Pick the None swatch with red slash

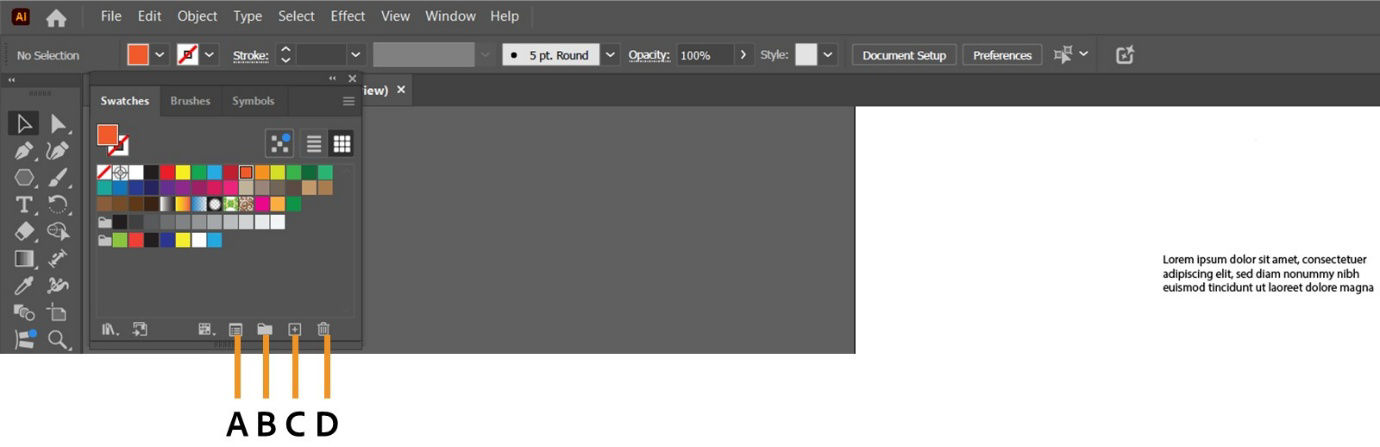104,172
